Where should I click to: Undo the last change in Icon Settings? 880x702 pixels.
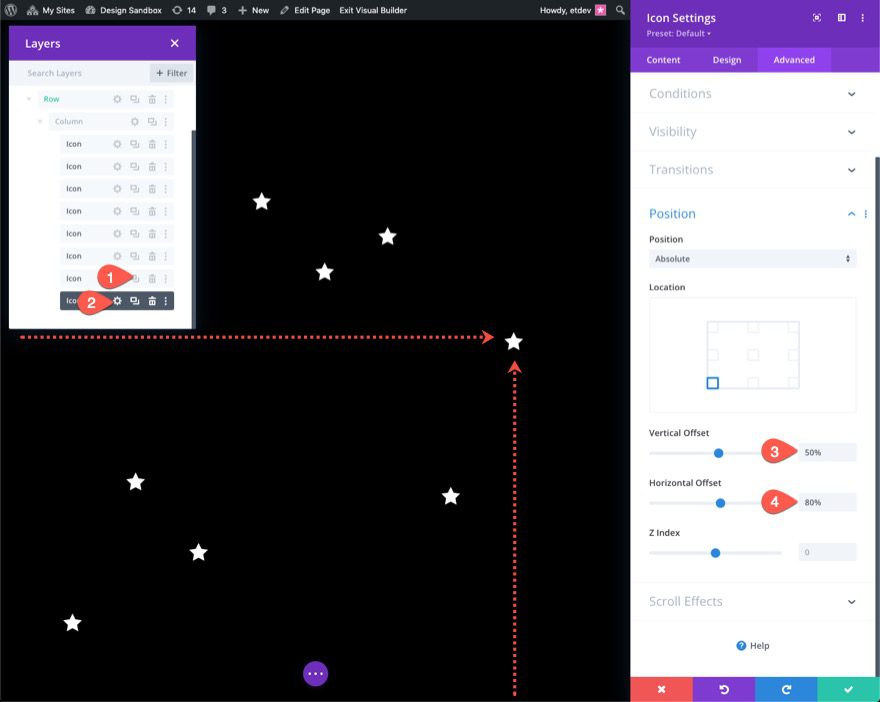coord(722,689)
